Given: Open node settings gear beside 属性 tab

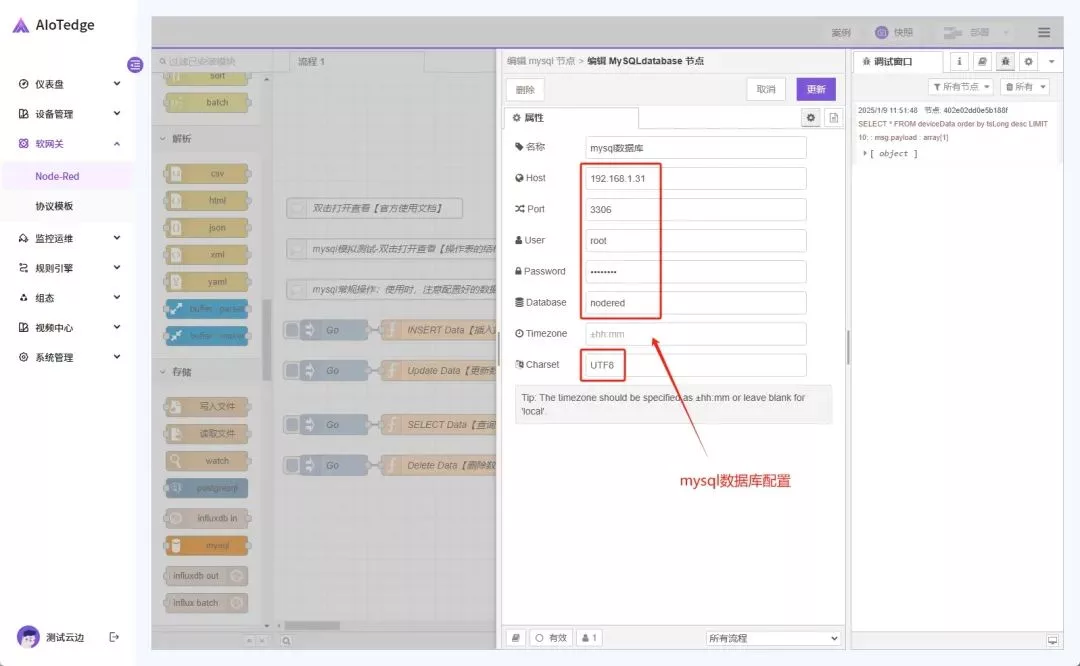Looking at the screenshot, I should click(811, 118).
